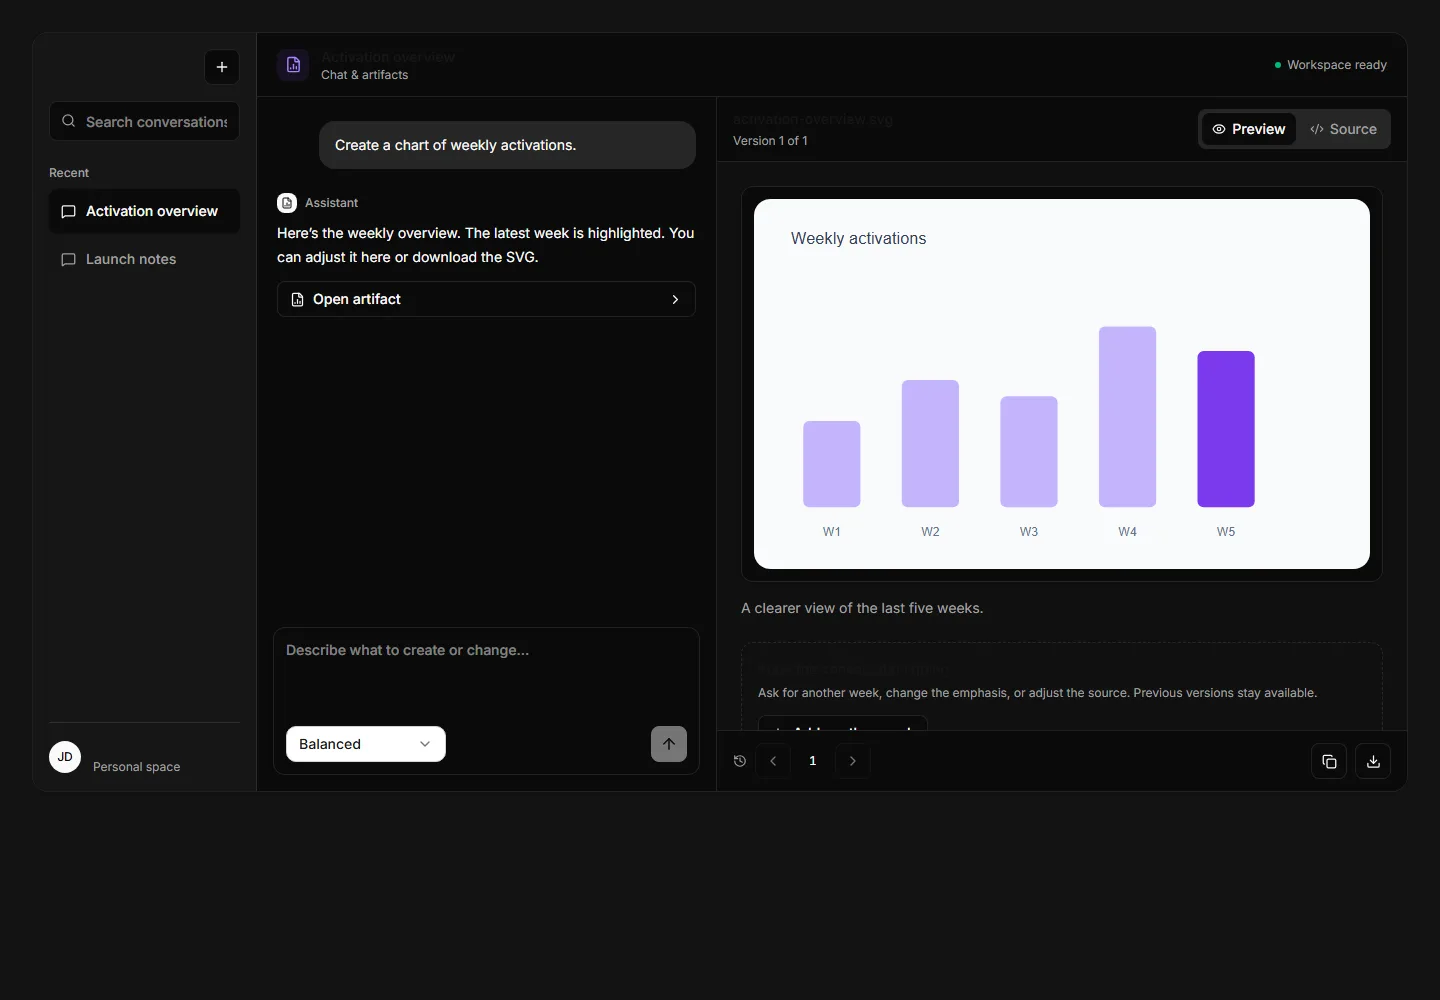Click the Open artifact button label
1440x1000 pixels.
click(x=357, y=299)
